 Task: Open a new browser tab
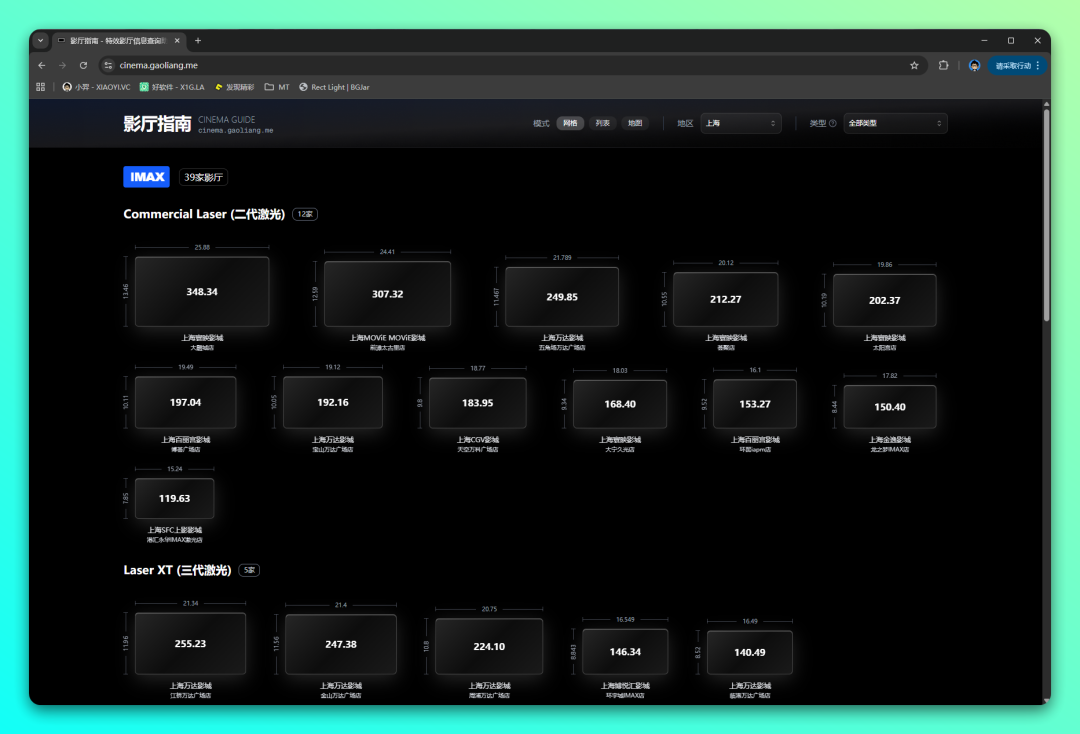[198, 41]
